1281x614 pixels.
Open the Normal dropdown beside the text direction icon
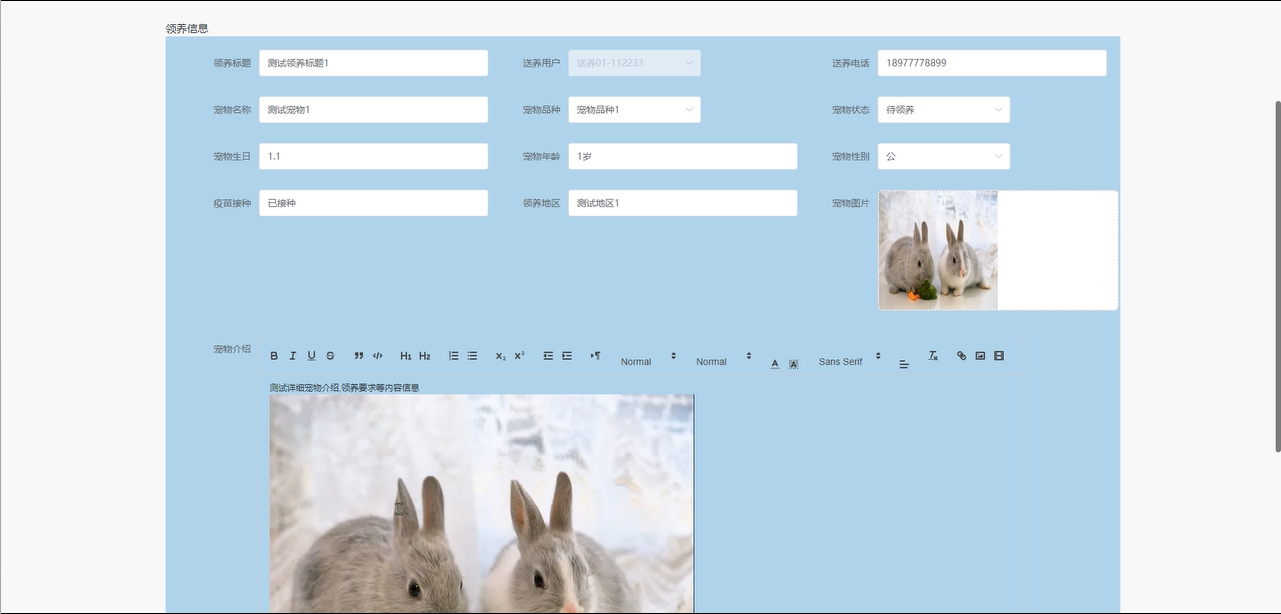point(648,361)
